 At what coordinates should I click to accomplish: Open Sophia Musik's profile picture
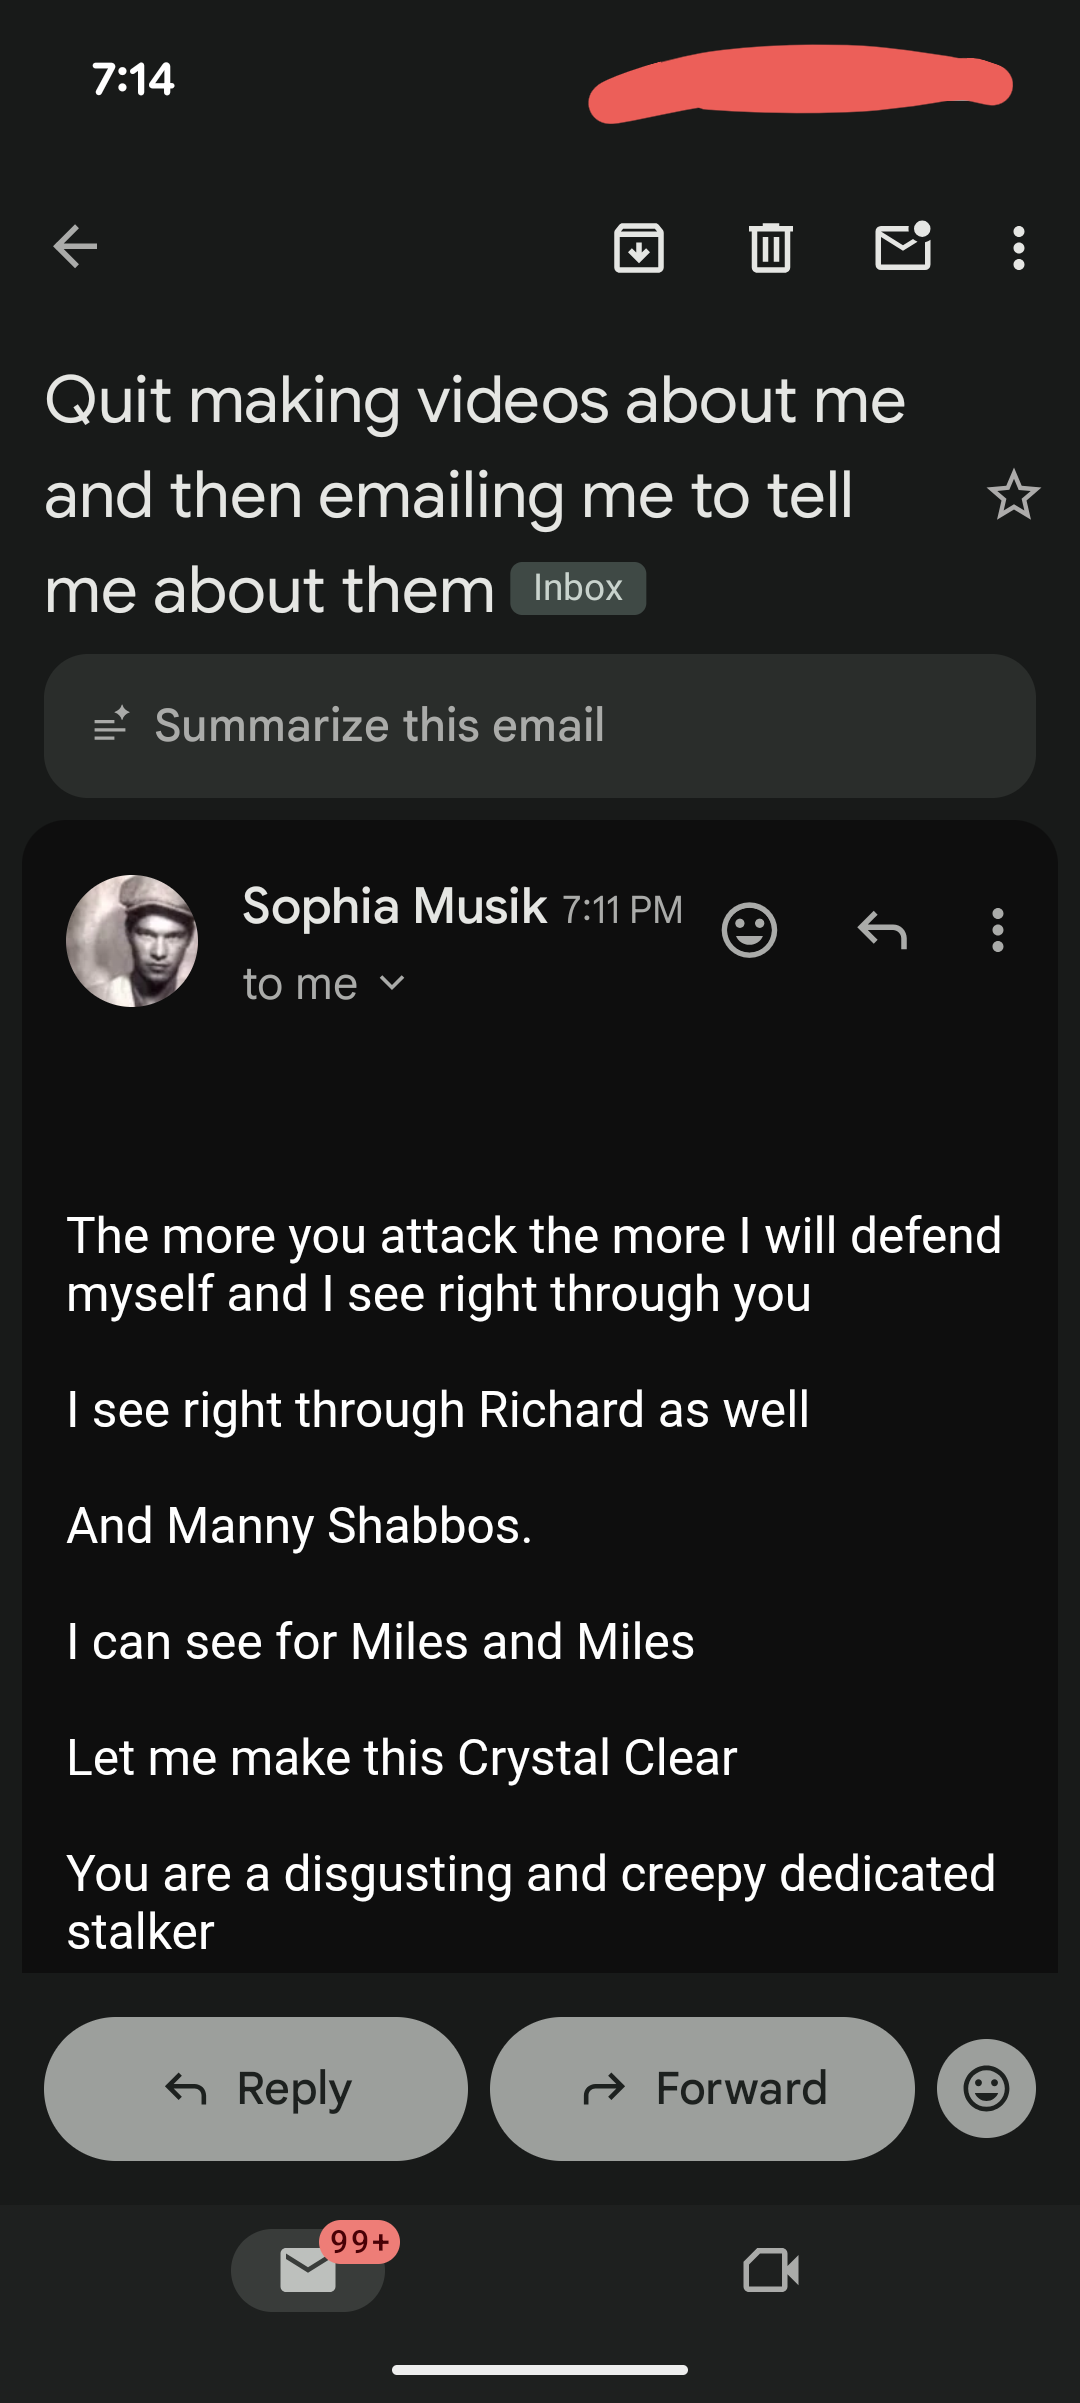point(132,941)
